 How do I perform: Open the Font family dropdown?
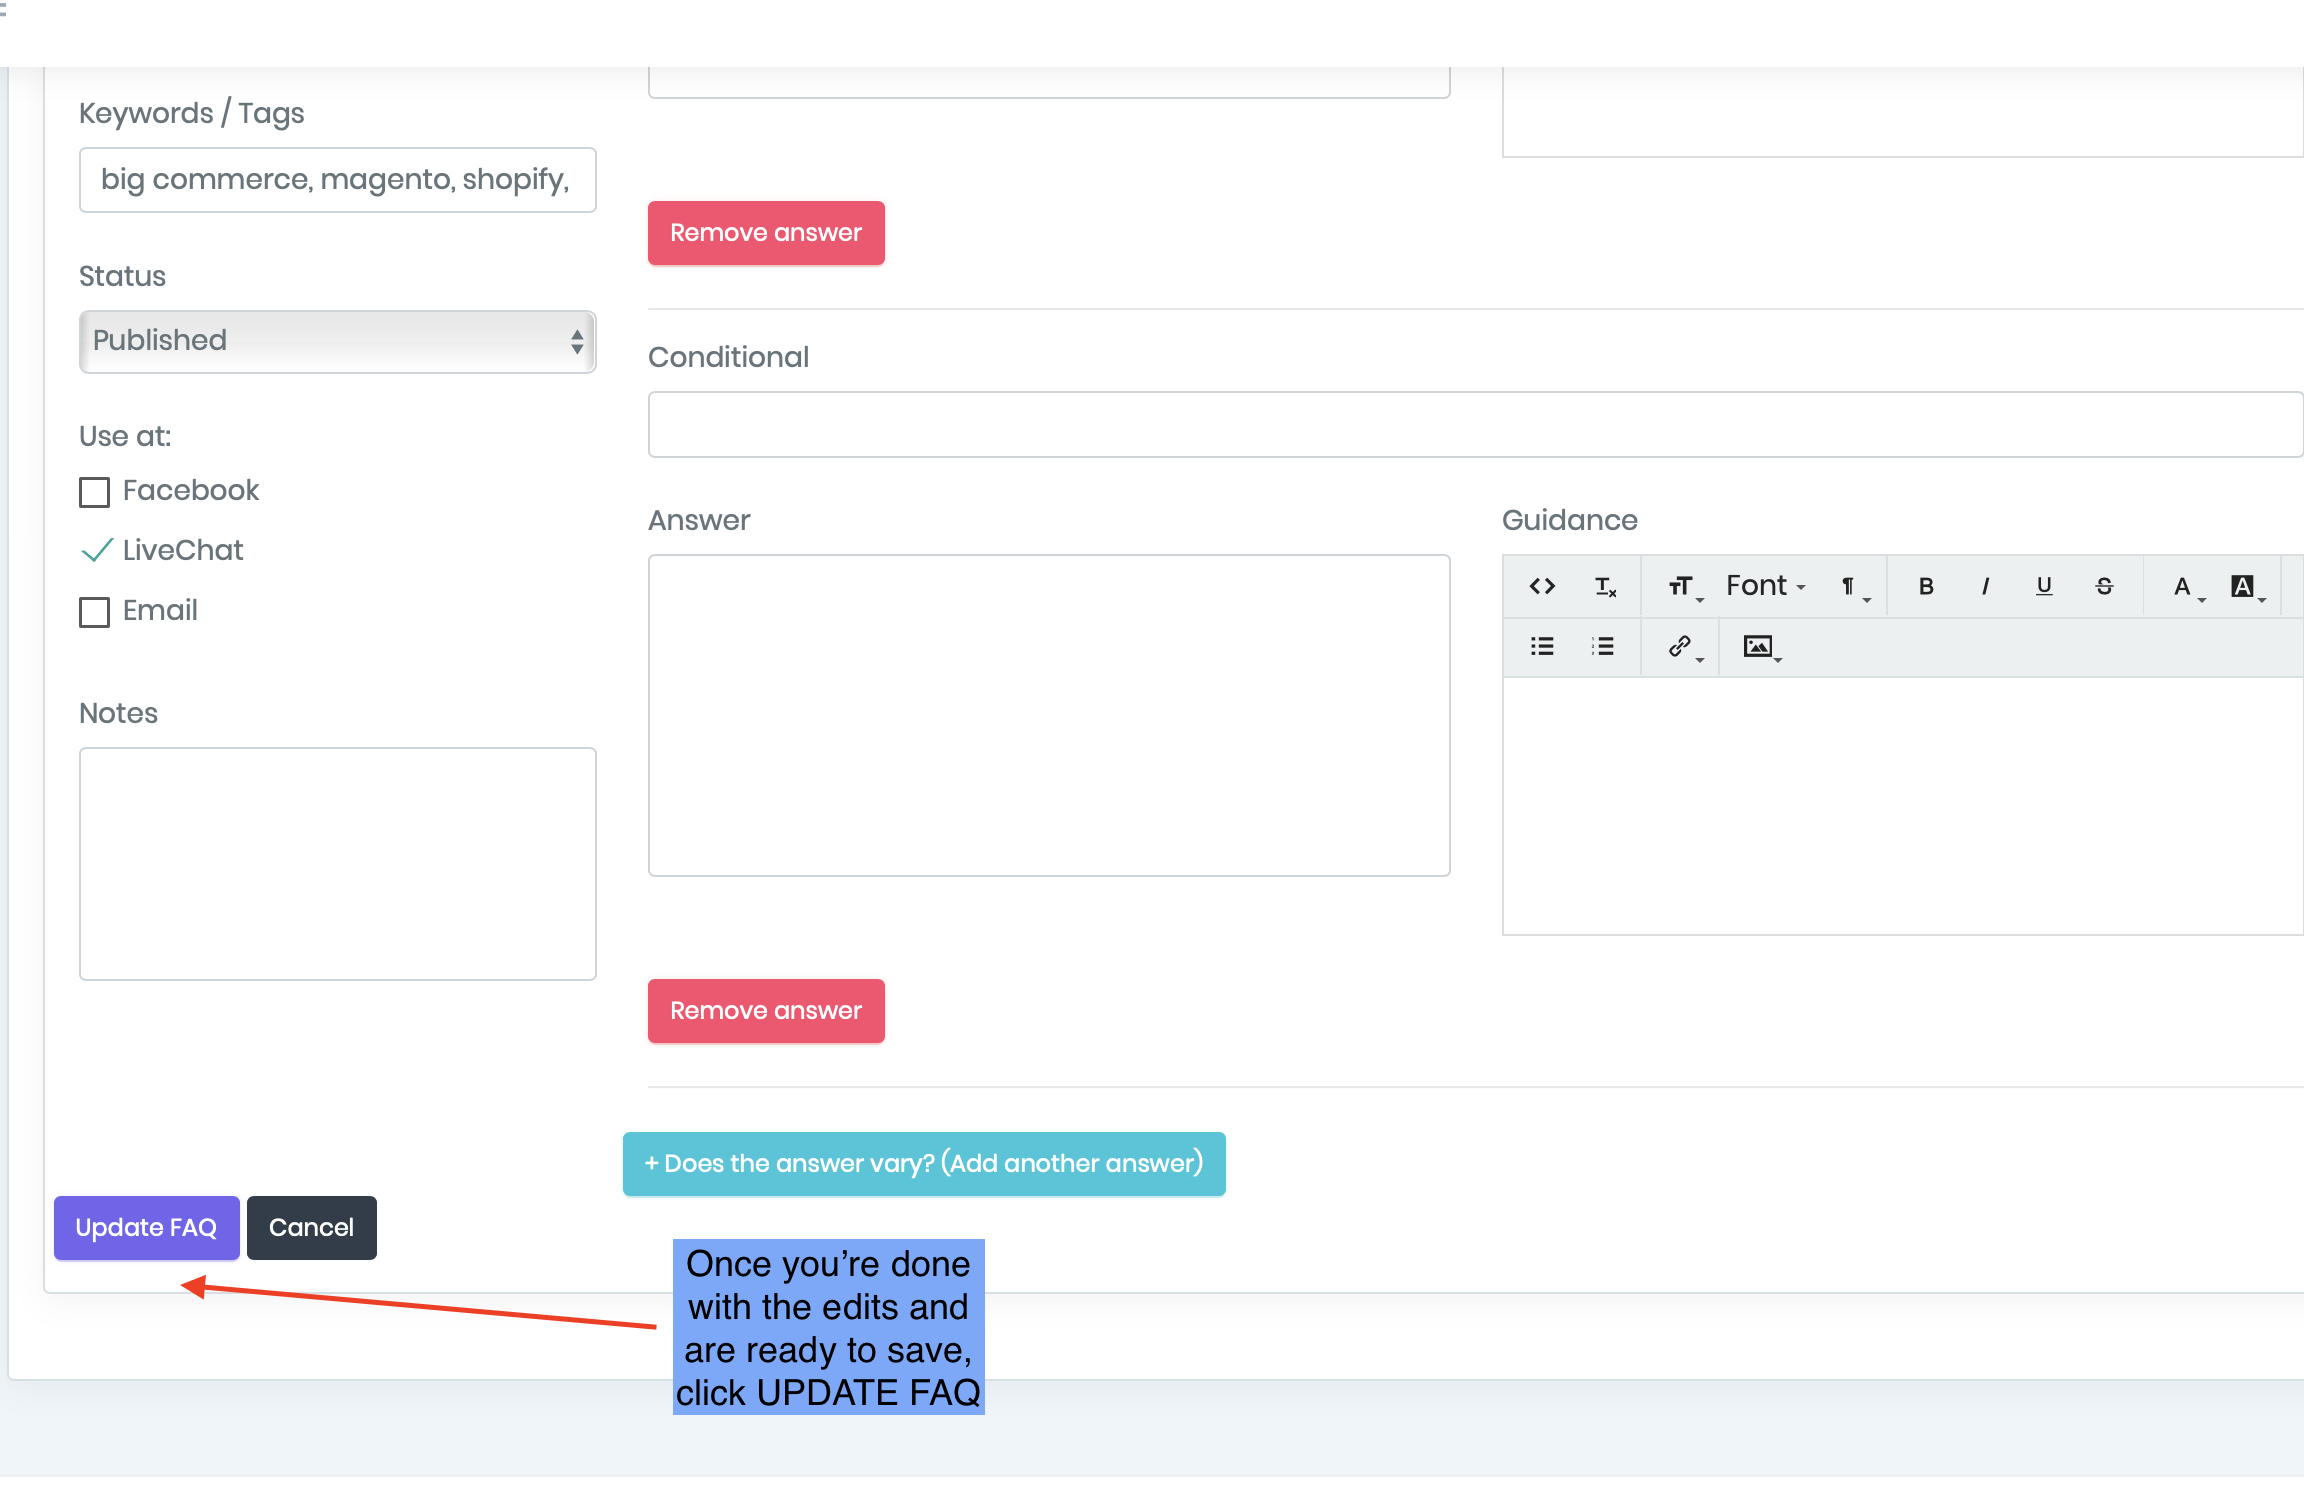1765,587
